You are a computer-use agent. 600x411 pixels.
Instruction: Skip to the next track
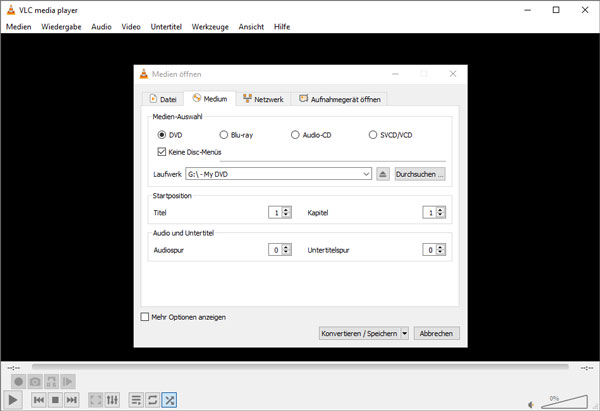(72, 400)
